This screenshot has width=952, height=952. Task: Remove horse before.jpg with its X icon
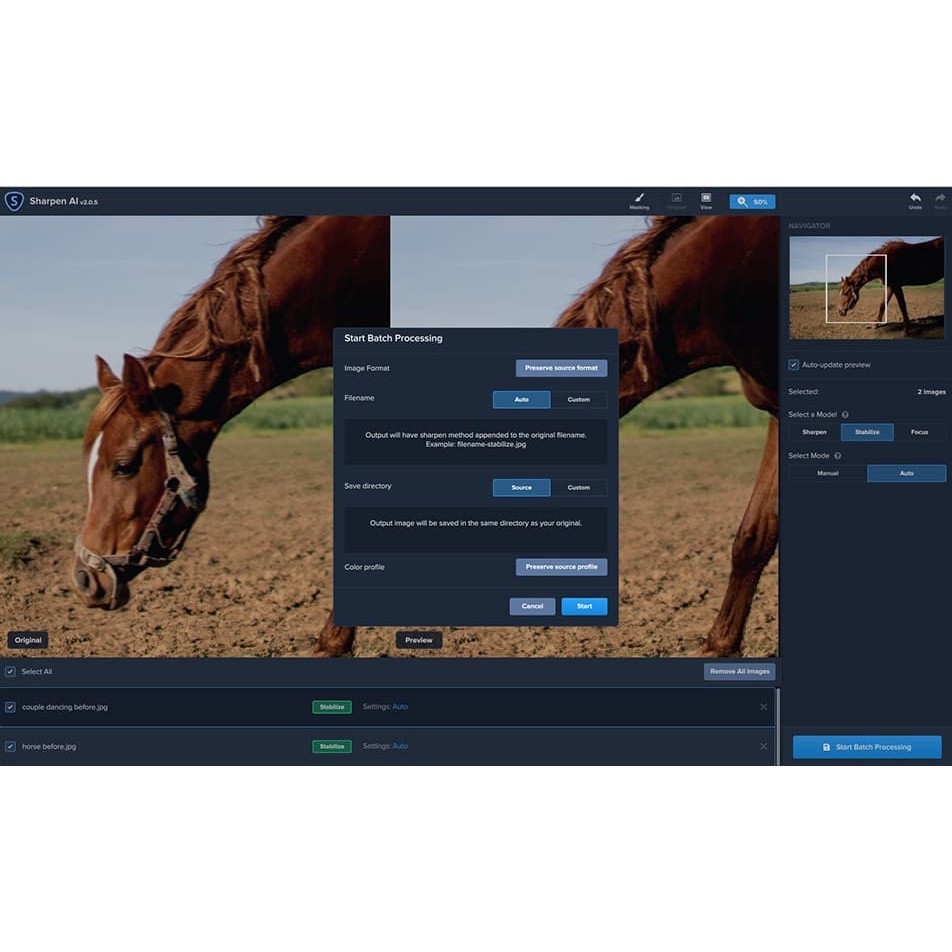point(764,746)
